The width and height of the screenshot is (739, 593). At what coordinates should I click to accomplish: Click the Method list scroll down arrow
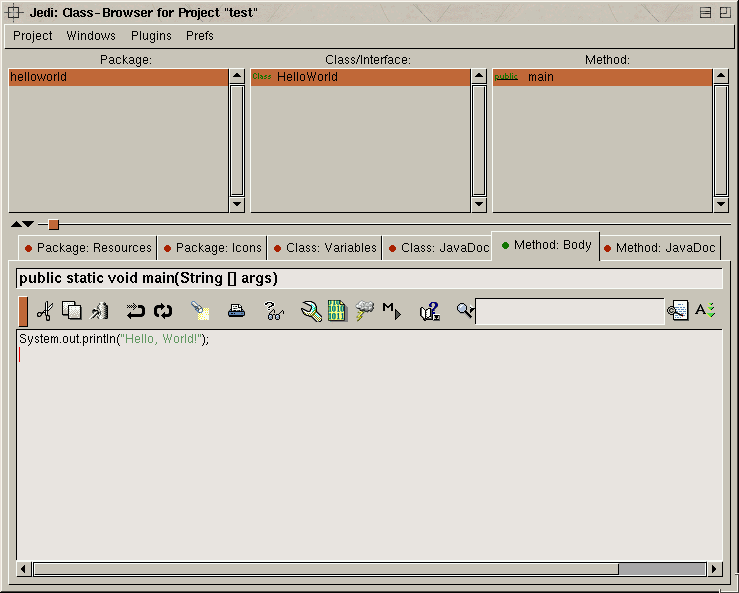(721, 204)
